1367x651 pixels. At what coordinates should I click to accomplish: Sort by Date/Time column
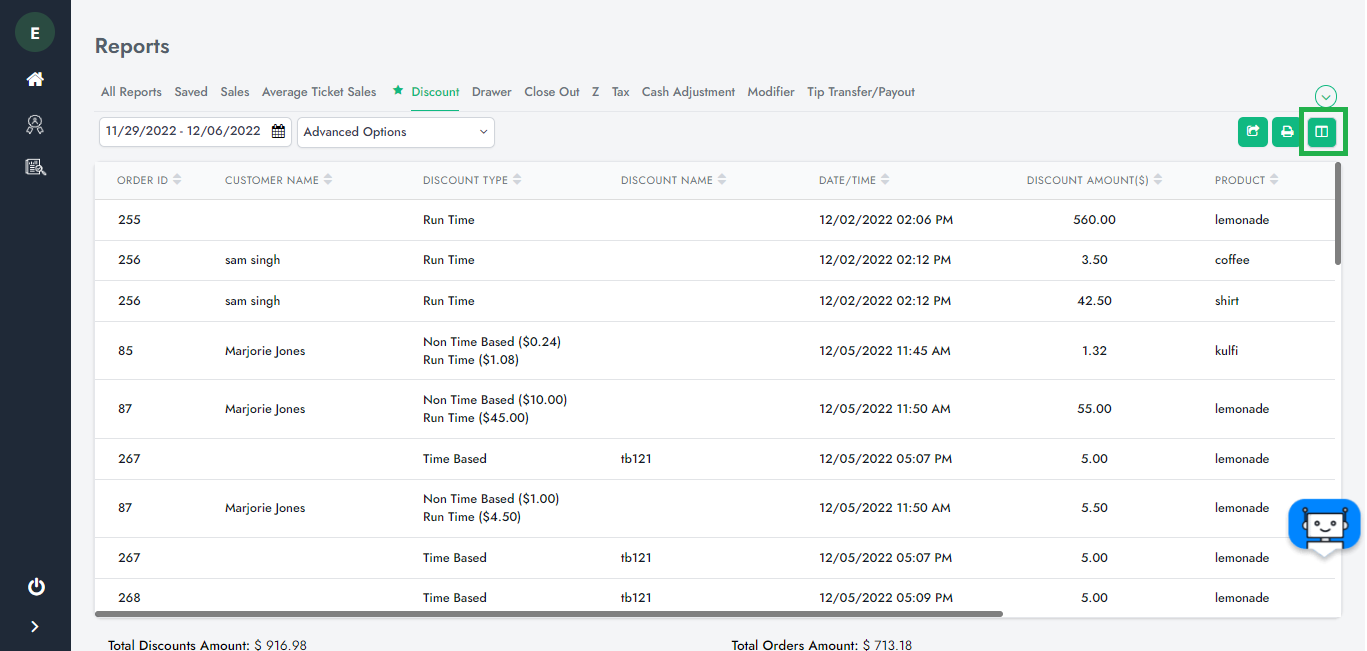pyautogui.click(x=852, y=180)
